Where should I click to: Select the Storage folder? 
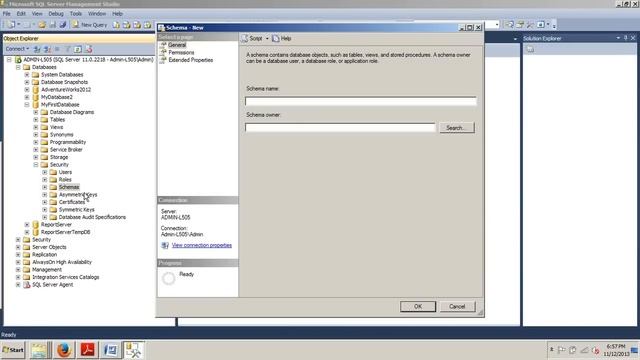click(x=59, y=157)
